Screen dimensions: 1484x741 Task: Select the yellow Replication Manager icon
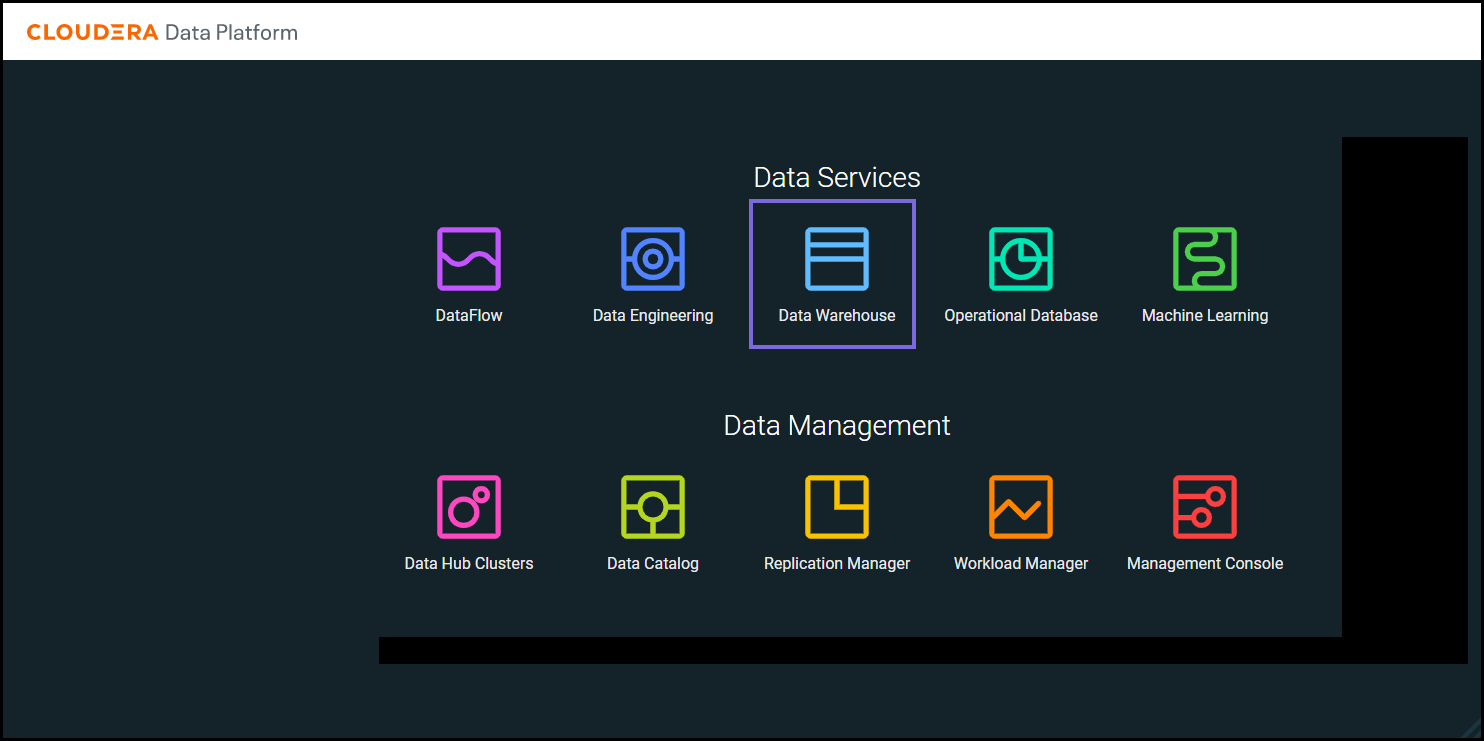[837, 507]
